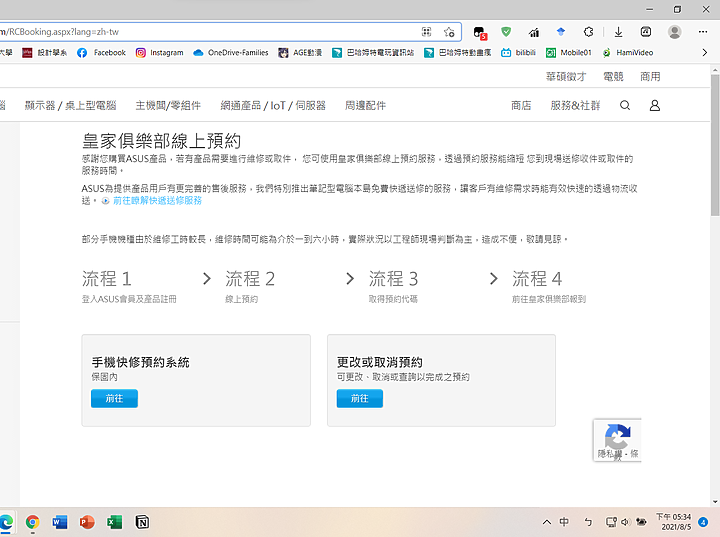
Task: Open Google Chrome from taskbar
Action: tap(32, 522)
